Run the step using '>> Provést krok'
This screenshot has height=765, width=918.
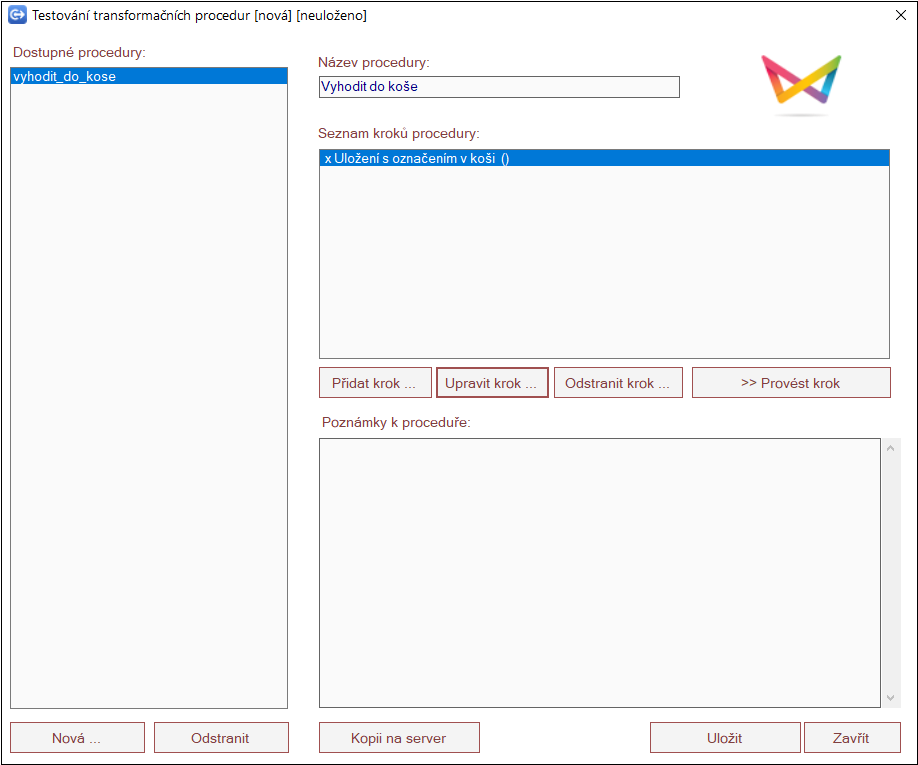790,383
